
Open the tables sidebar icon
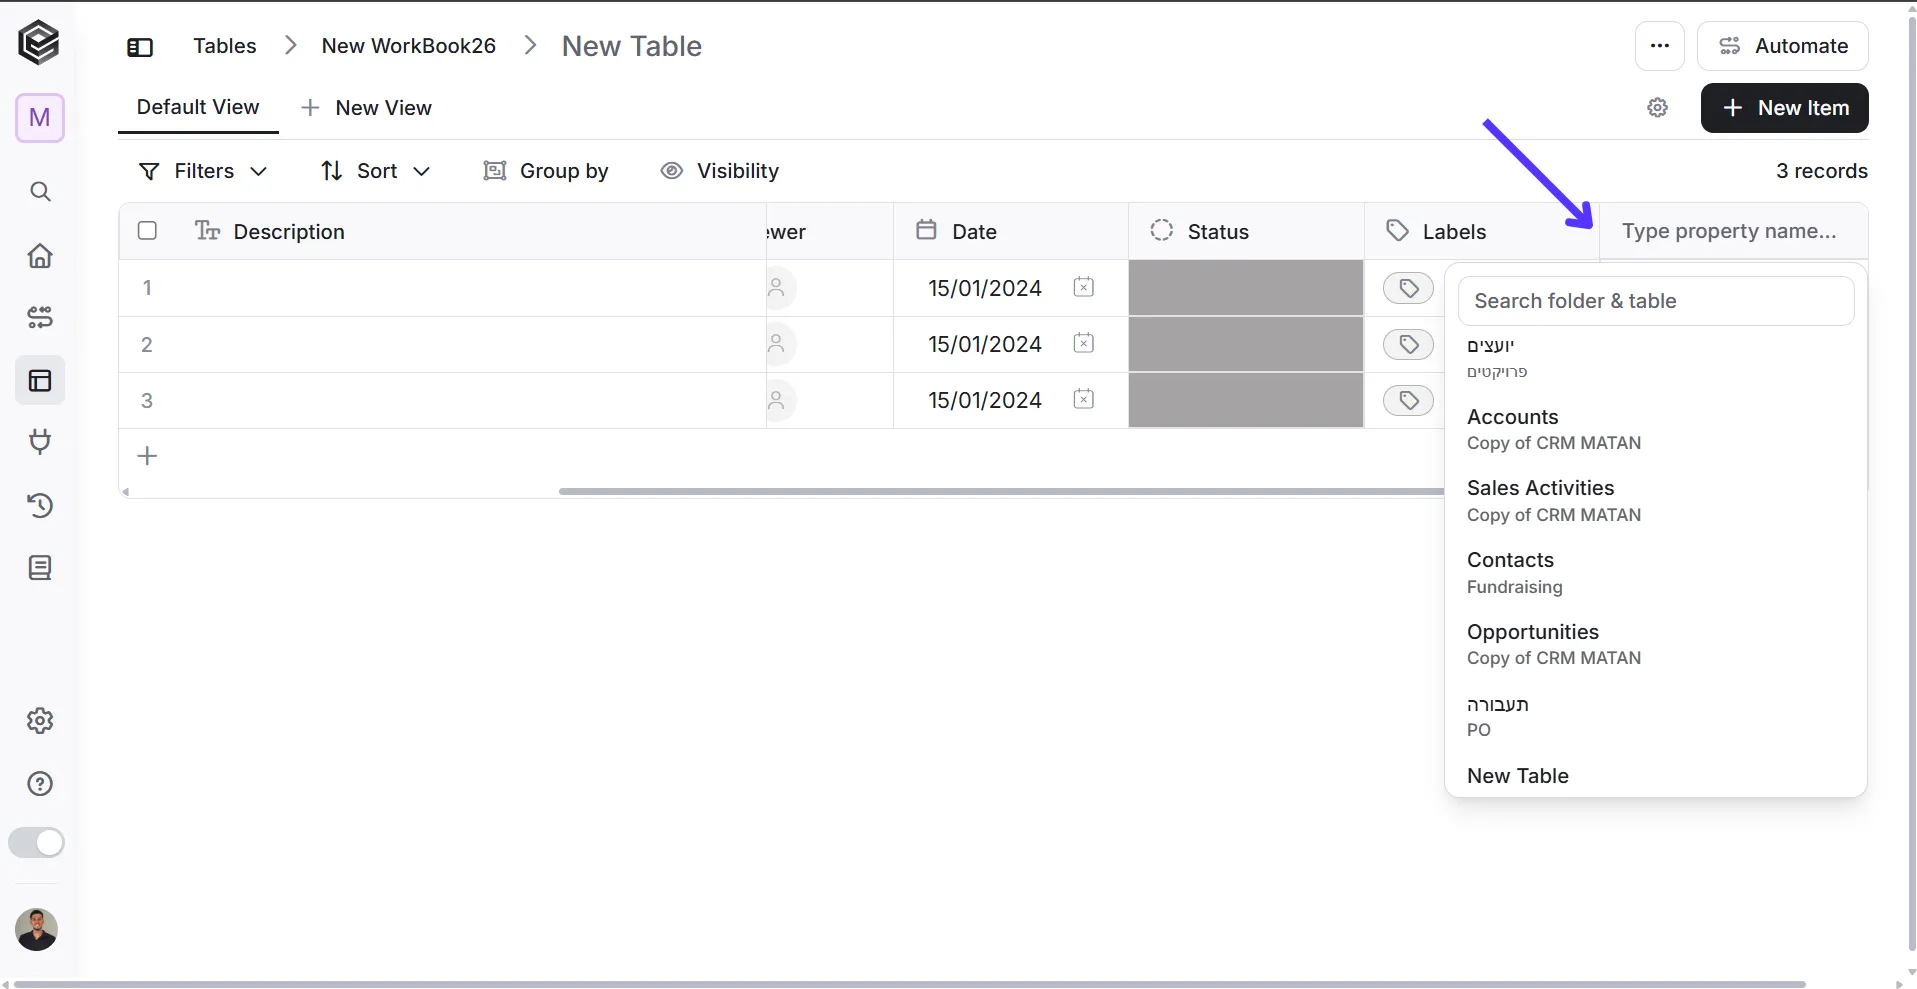(40, 380)
